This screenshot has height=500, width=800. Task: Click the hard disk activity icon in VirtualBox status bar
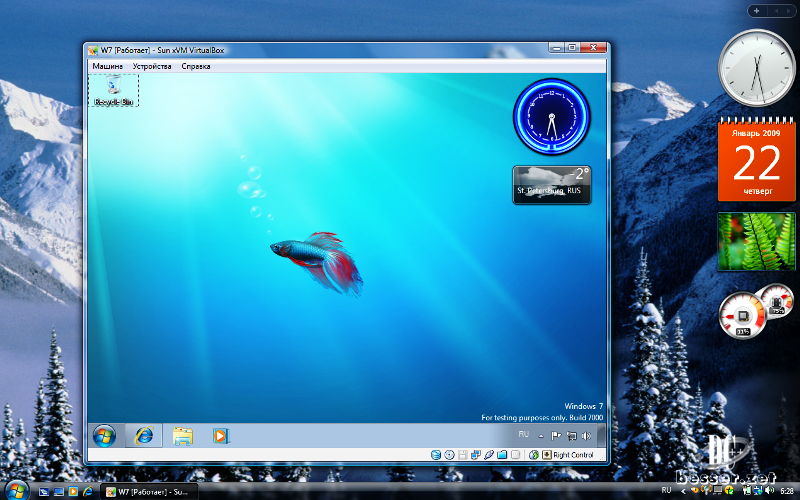[436, 455]
